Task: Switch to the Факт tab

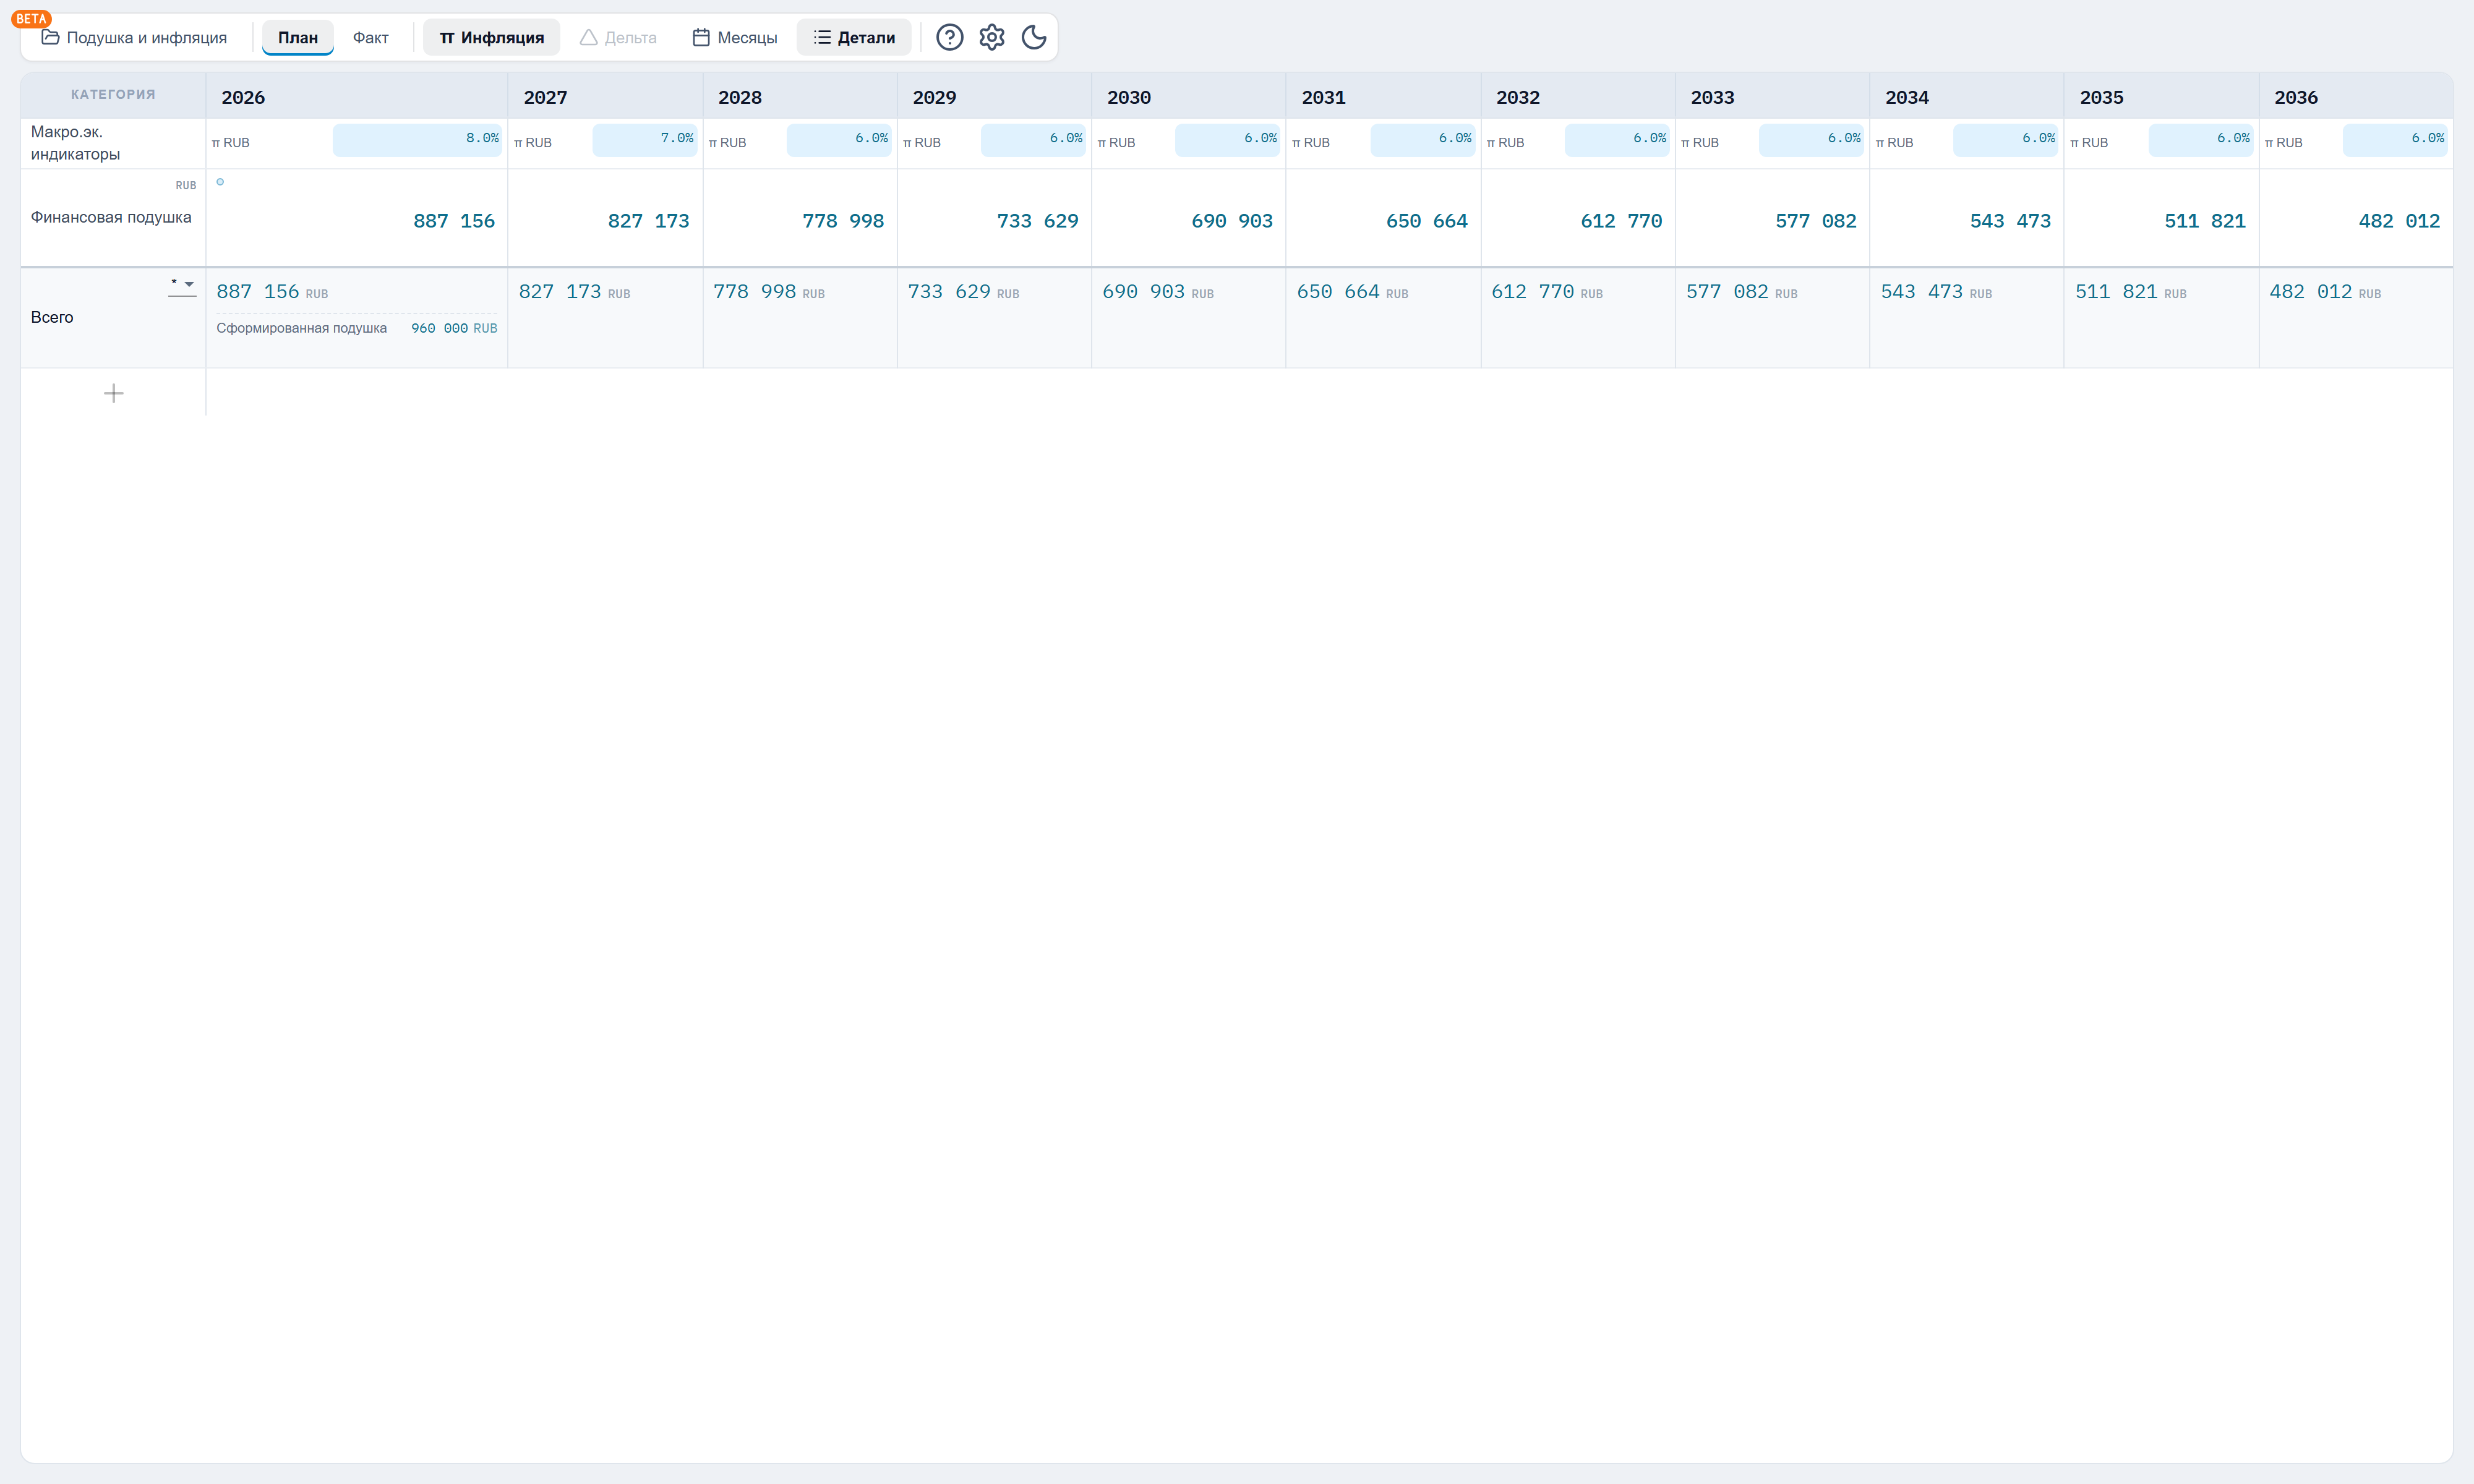Action: pyautogui.click(x=370, y=37)
